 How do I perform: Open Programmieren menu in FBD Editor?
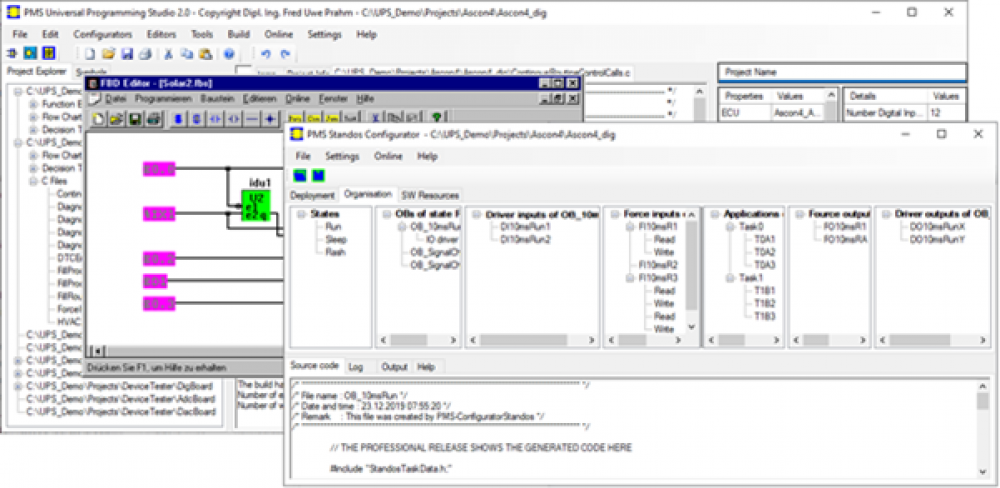(164, 99)
